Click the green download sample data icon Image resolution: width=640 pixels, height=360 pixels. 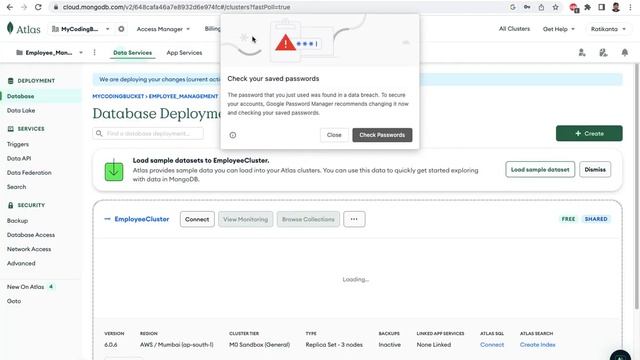[114, 170]
